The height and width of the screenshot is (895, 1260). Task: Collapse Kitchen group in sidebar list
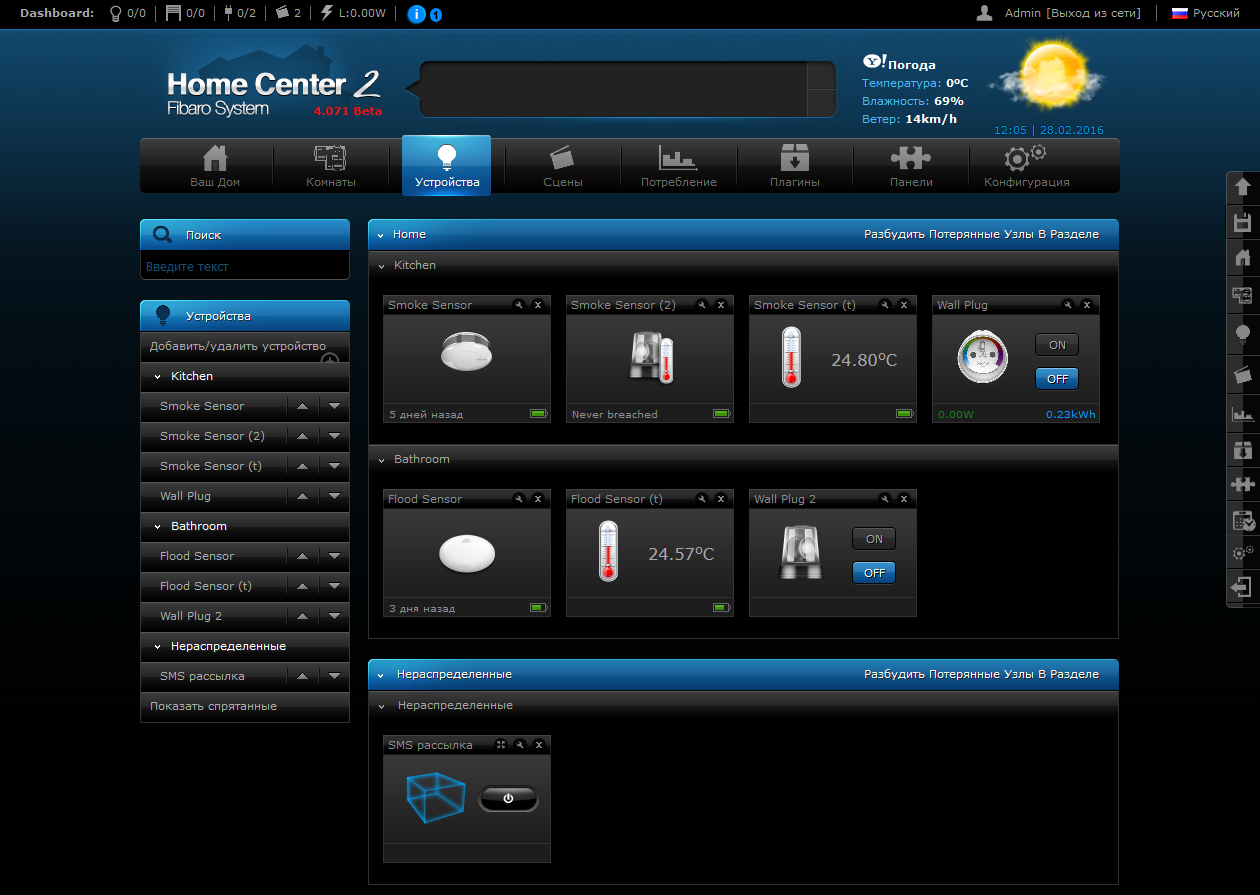click(x=158, y=377)
